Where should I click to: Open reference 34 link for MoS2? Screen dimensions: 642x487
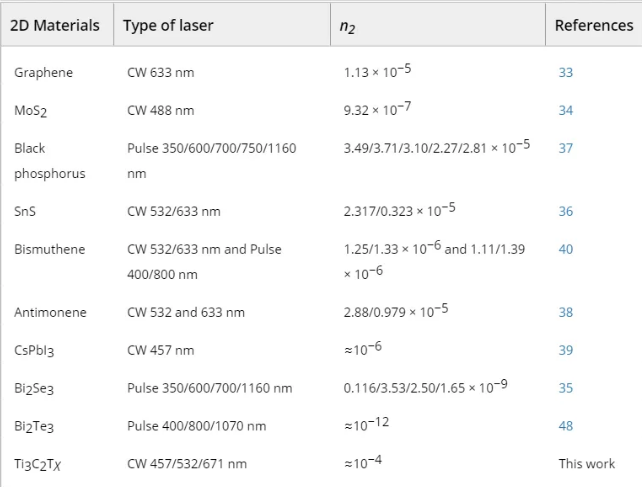(566, 110)
